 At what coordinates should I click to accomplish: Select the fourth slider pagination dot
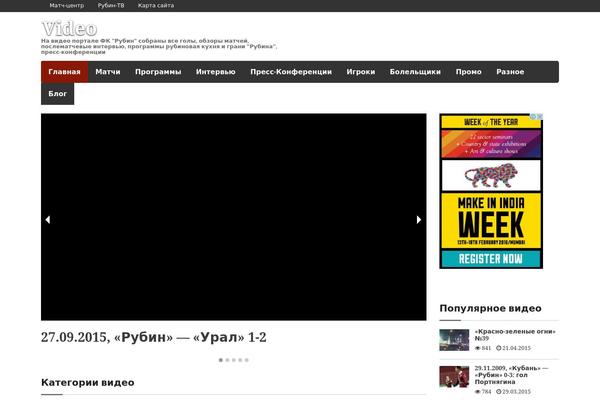click(x=240, y=360)
